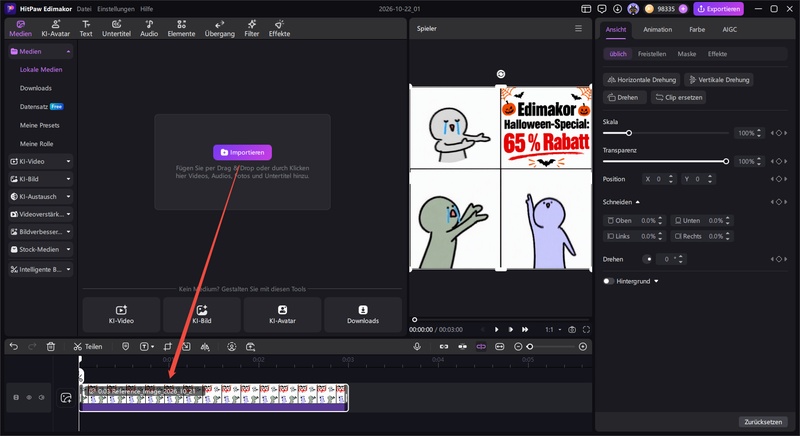Open the Filter section
Image resolution: width=800 pixels, height=436 pixels.
coord(252,29)
